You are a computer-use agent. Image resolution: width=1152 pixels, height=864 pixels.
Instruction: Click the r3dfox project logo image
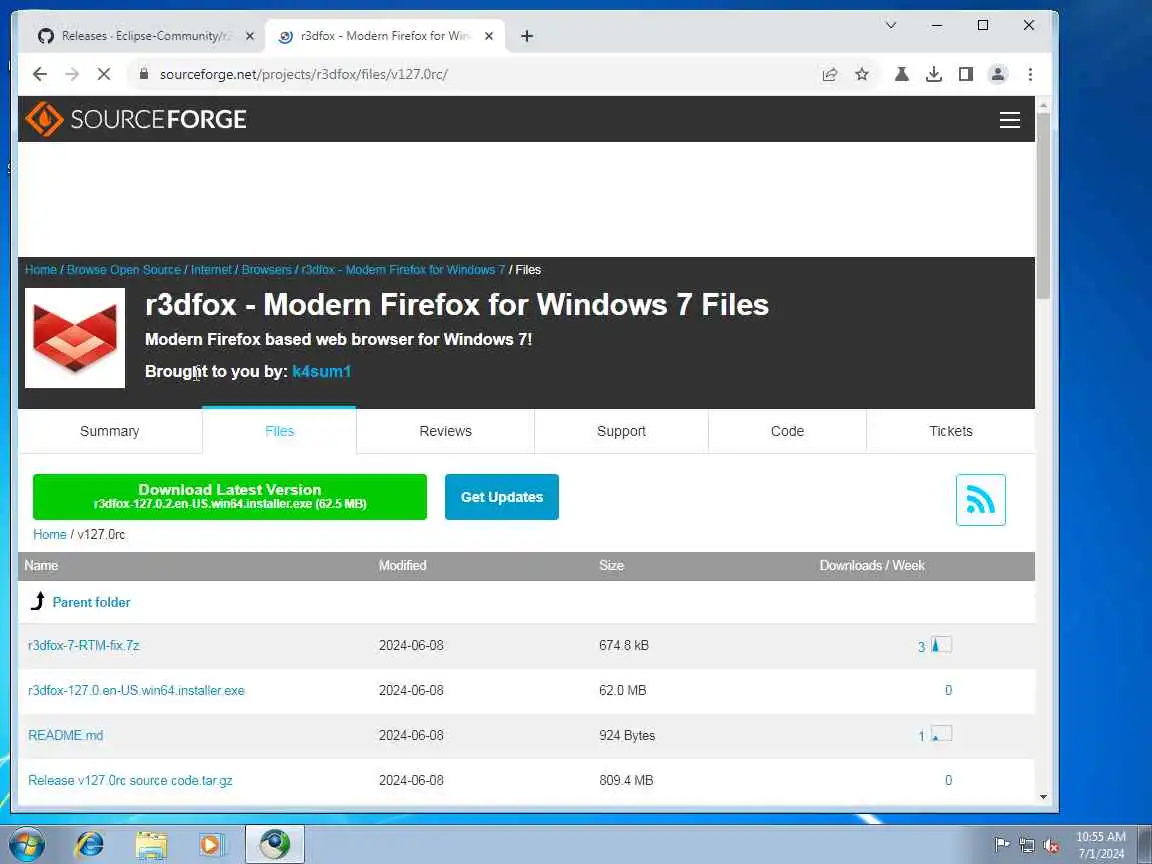point(75,338)
